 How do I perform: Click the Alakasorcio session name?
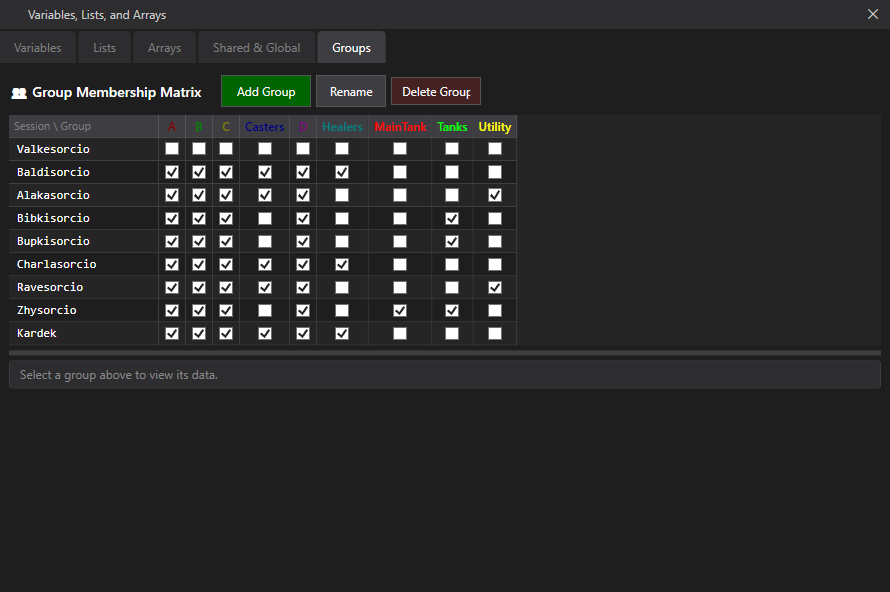pyautogui.click(x=53, y=195)
